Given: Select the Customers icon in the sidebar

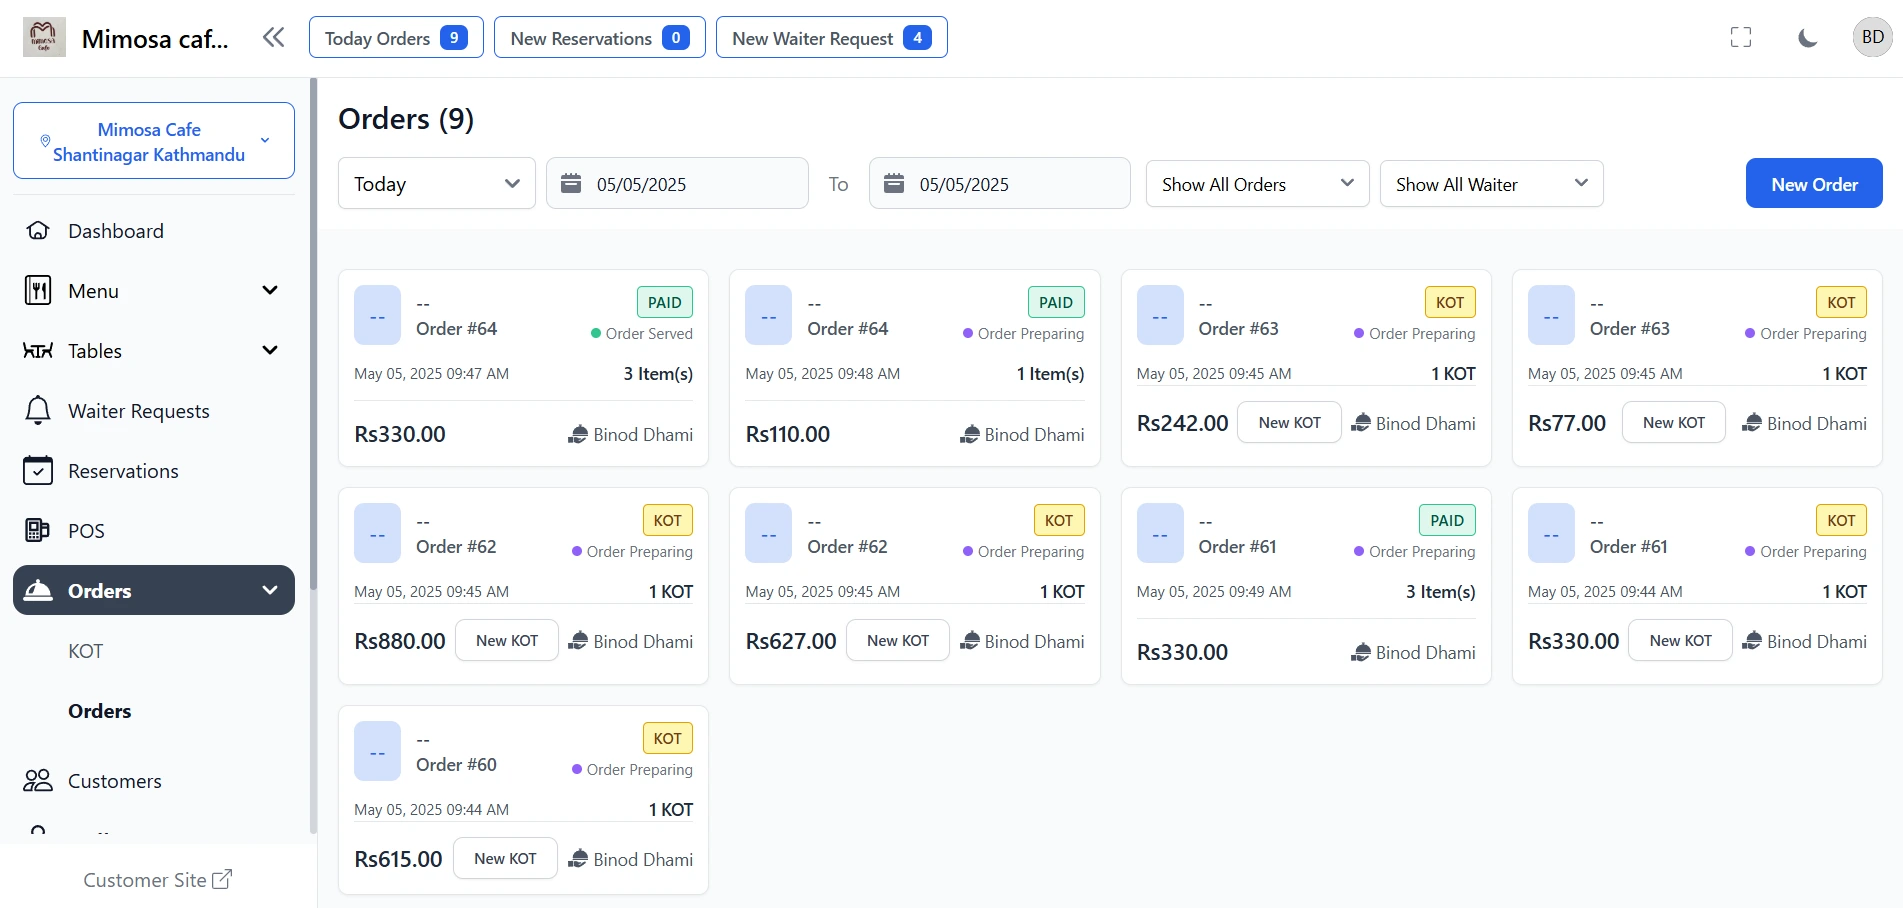Looking at the screenshot, I should [x=37, y=780].
